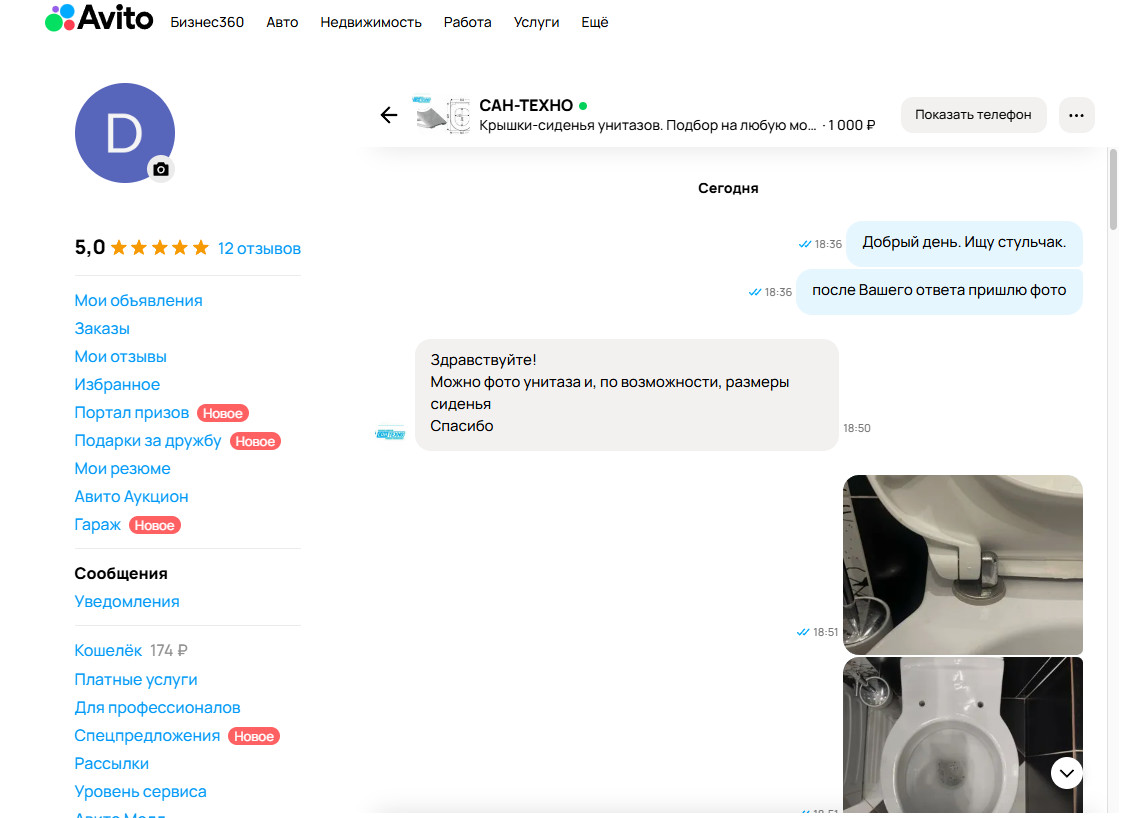Open the Гараж link
Screen dimensions: 1128x818
[98, 525]
